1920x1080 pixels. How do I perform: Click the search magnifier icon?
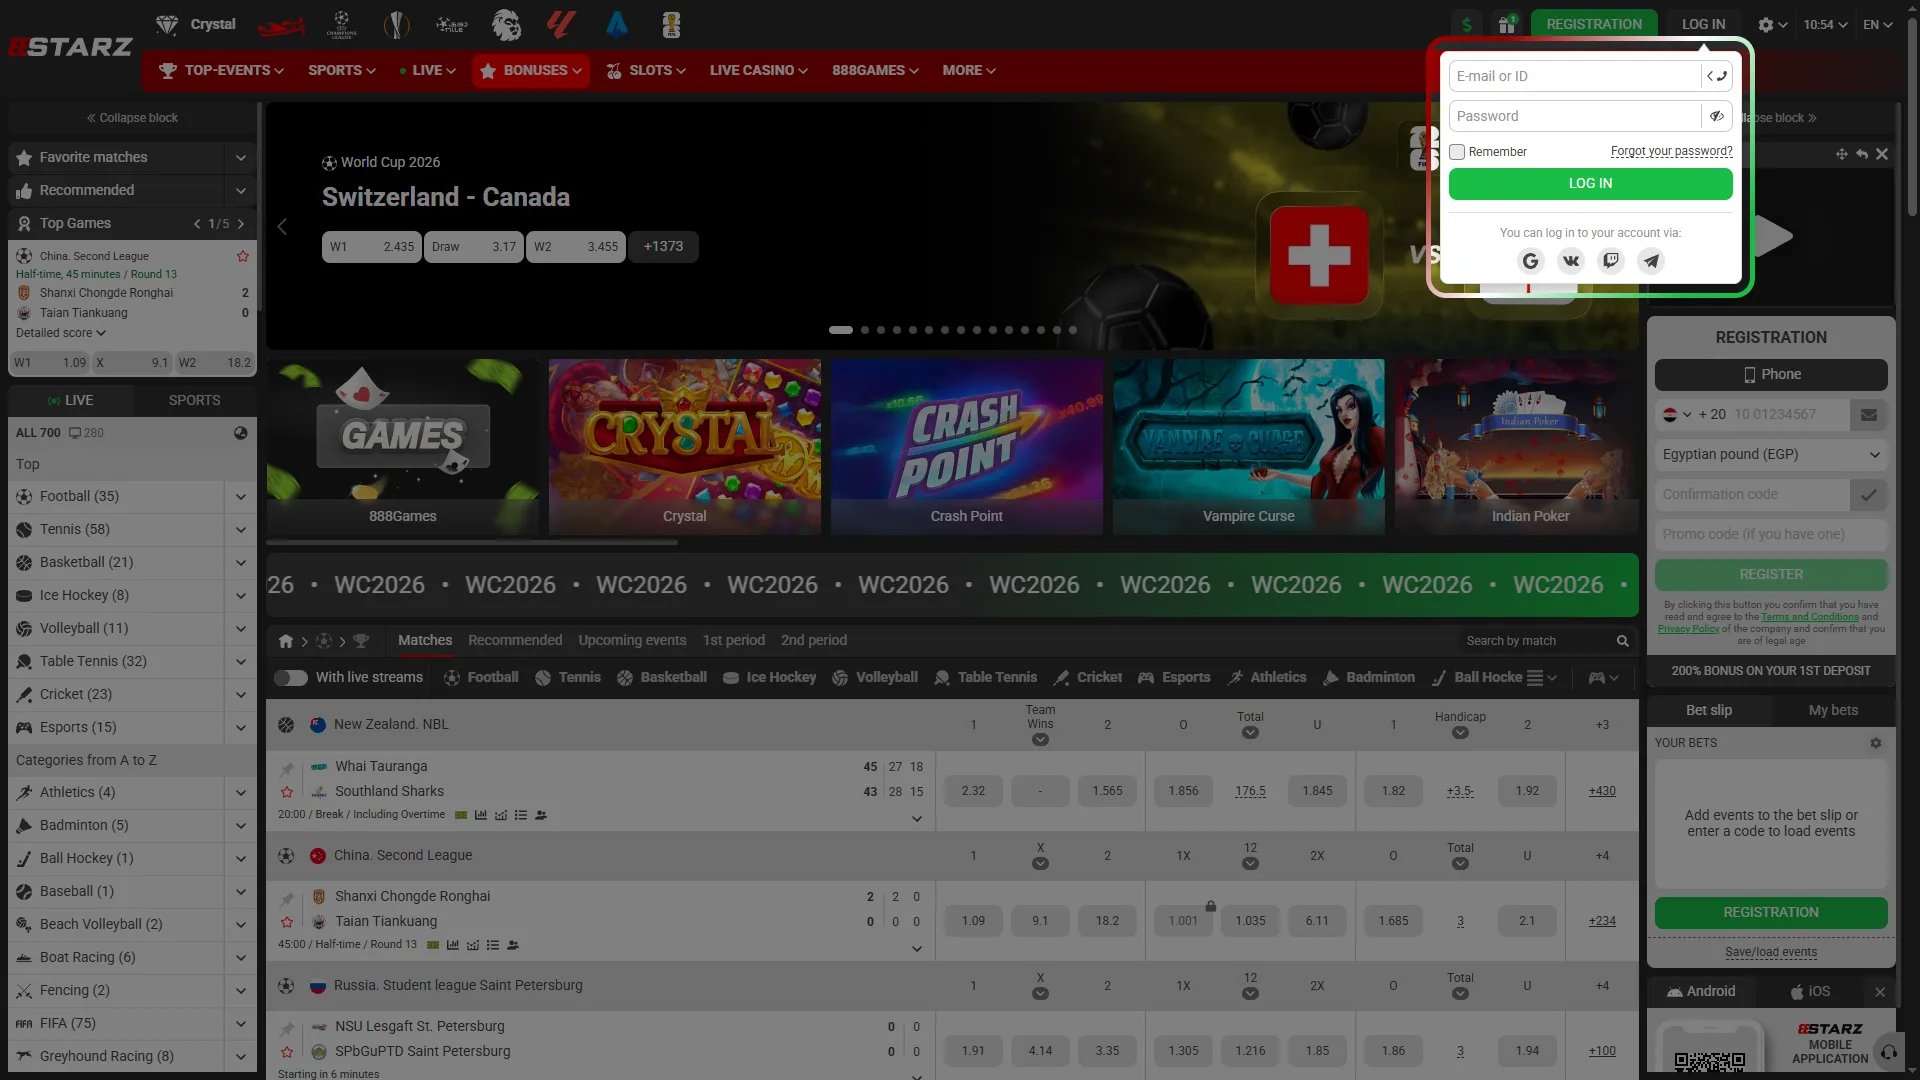pyautogui.click(x=1623, y=641)
